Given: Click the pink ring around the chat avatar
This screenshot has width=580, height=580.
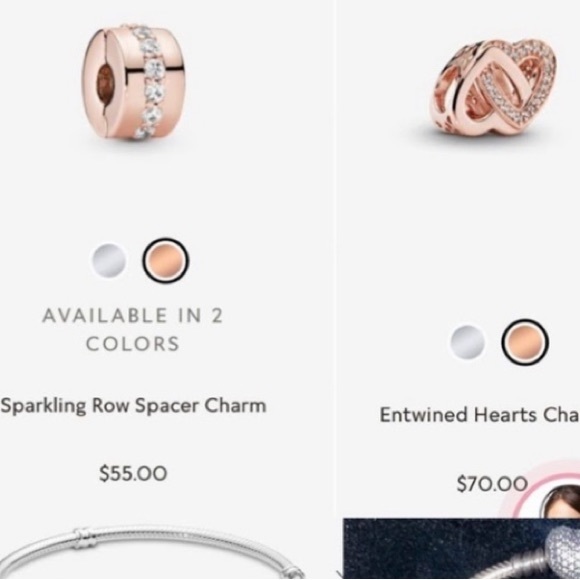Looking at the screenshot, I should click(540, 488).
